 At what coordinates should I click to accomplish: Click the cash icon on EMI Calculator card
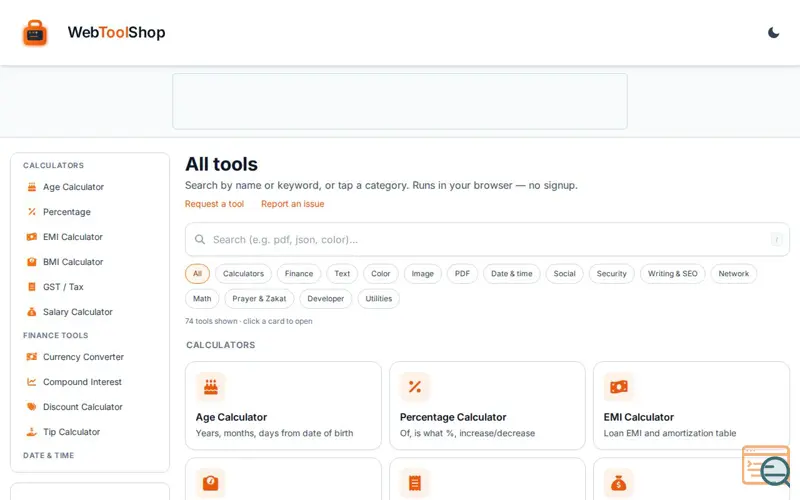pyautogui.click(x=618, y=387)
